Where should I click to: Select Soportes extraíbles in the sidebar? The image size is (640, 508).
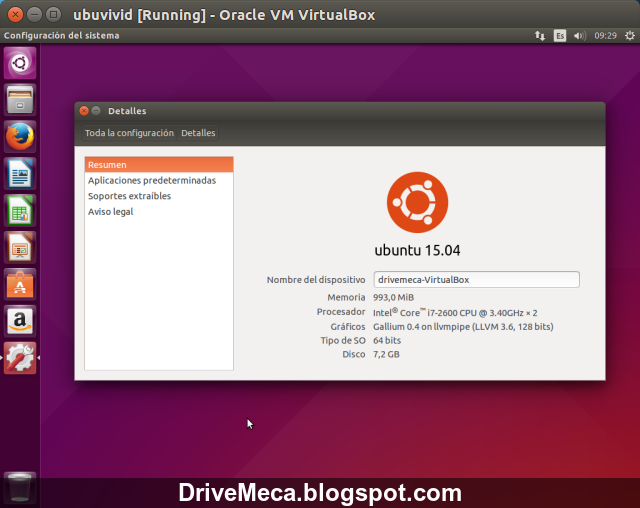159,196
